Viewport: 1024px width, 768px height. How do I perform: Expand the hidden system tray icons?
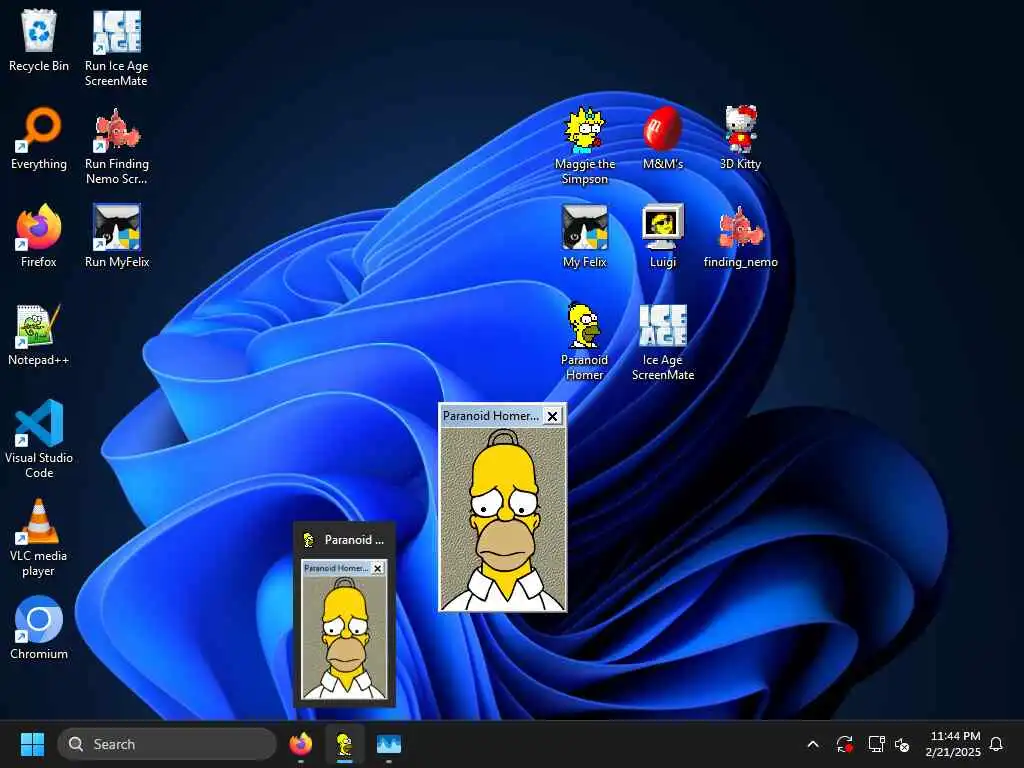click(813, 744)
